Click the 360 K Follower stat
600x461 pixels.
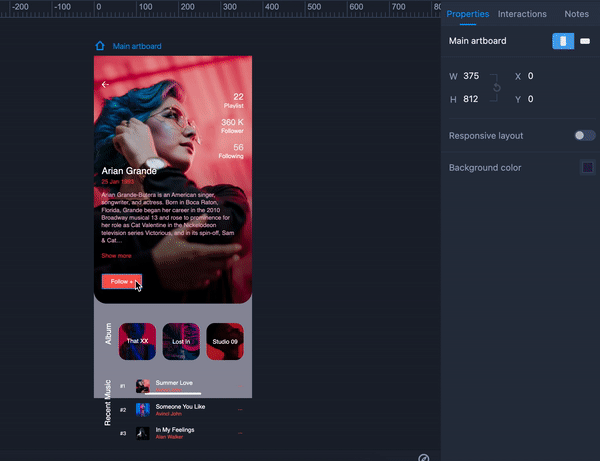point(232,125)
